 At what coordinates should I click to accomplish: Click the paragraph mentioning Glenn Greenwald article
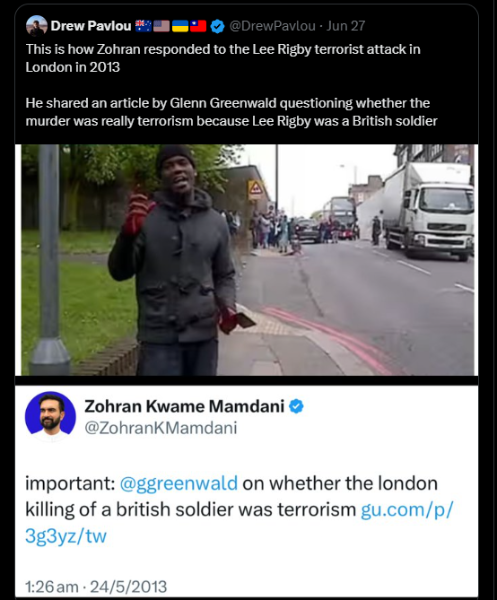click(x=231, y=112)
